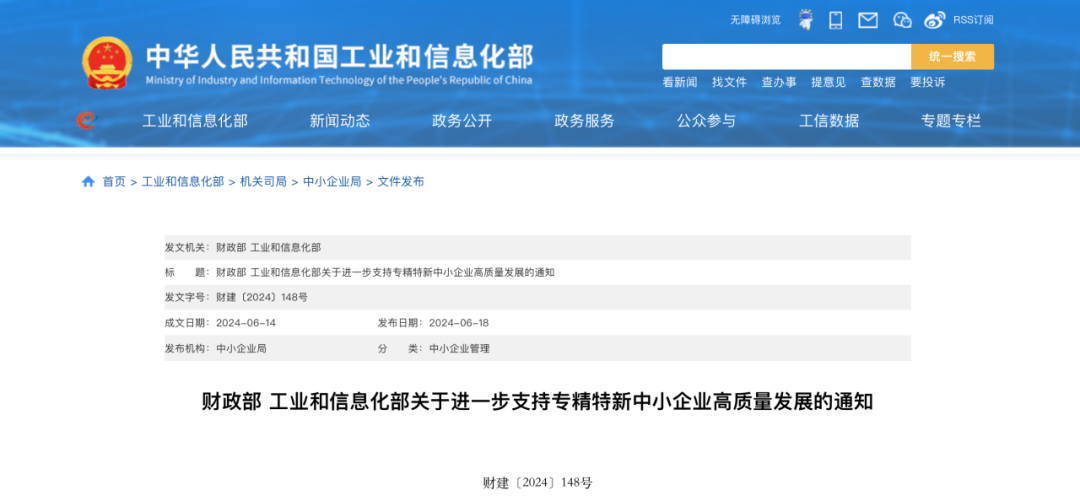Screen dimensions: 1080x501
Task: Open 政务服务 navigation menu
Action: pos(584,121)
